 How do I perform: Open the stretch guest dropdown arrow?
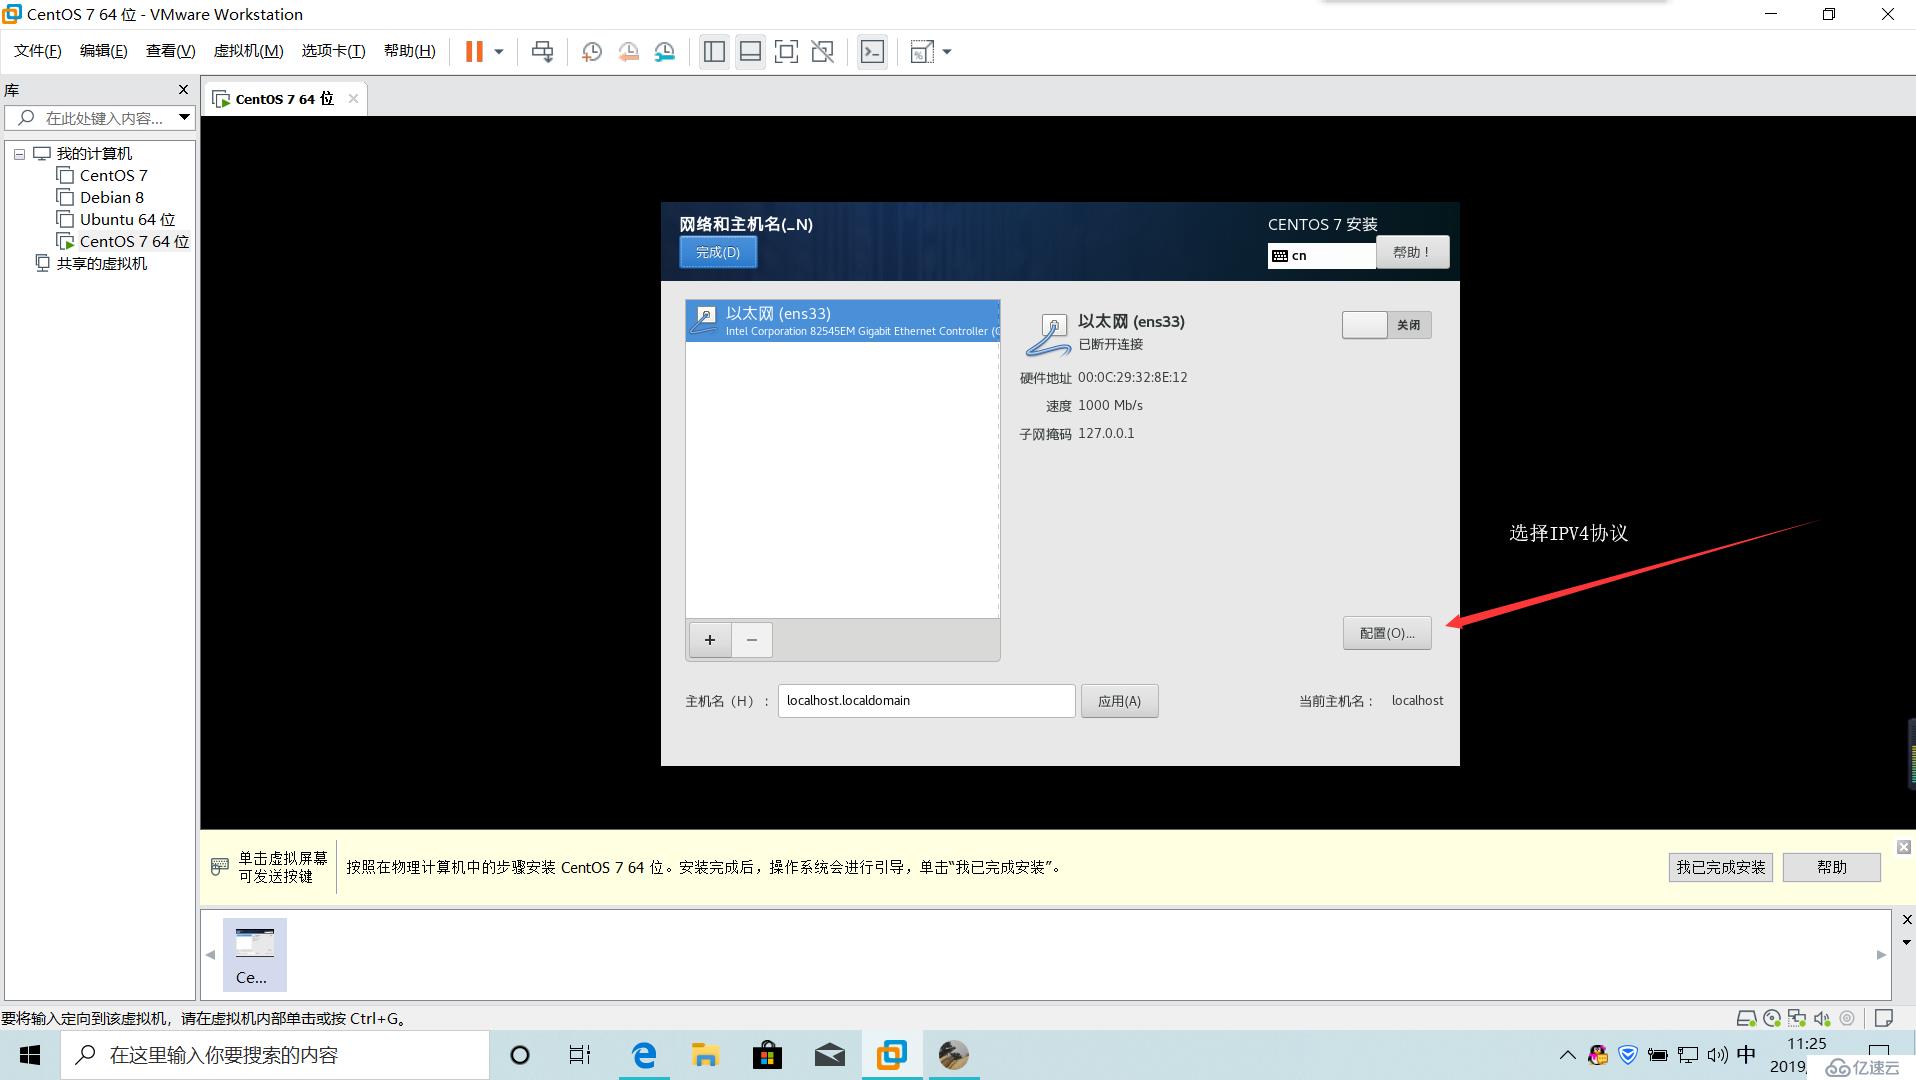[x=947, y=52]
